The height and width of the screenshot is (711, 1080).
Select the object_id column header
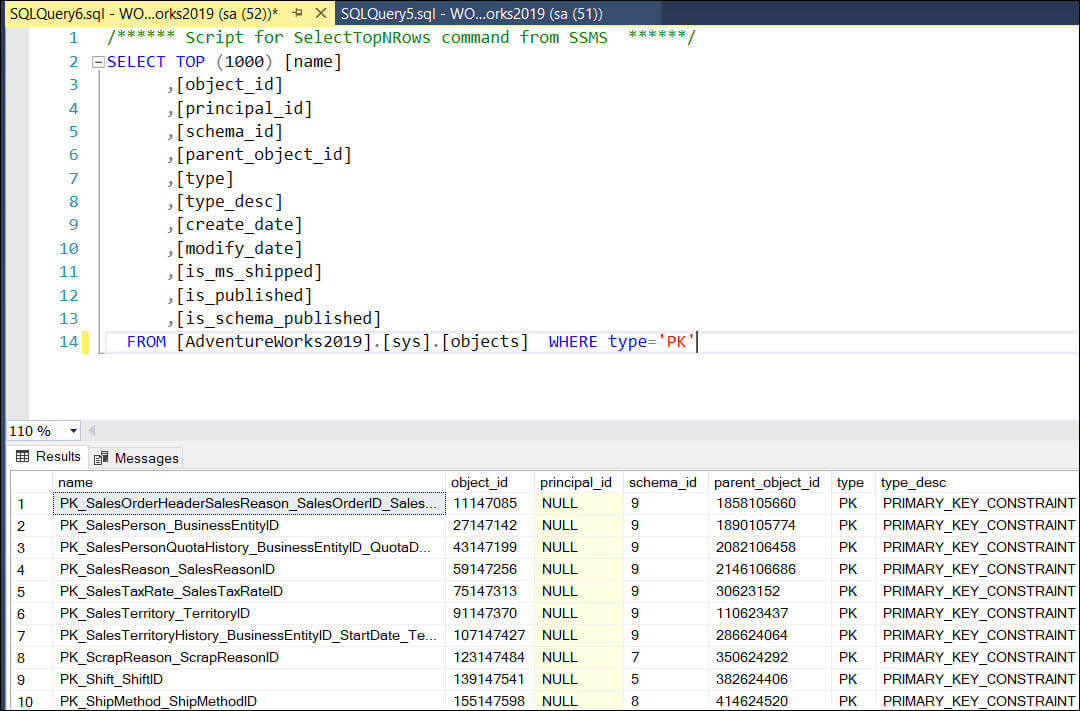[x=490, y=482]
